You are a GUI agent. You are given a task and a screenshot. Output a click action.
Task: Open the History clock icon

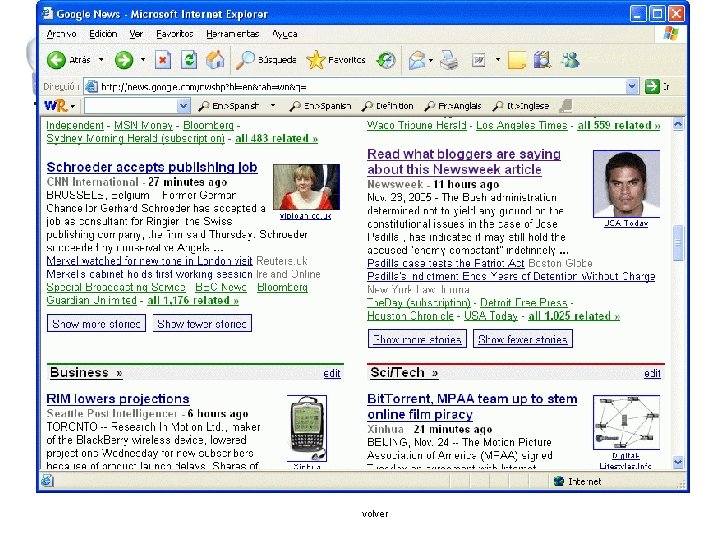click(x=386, y=60)
